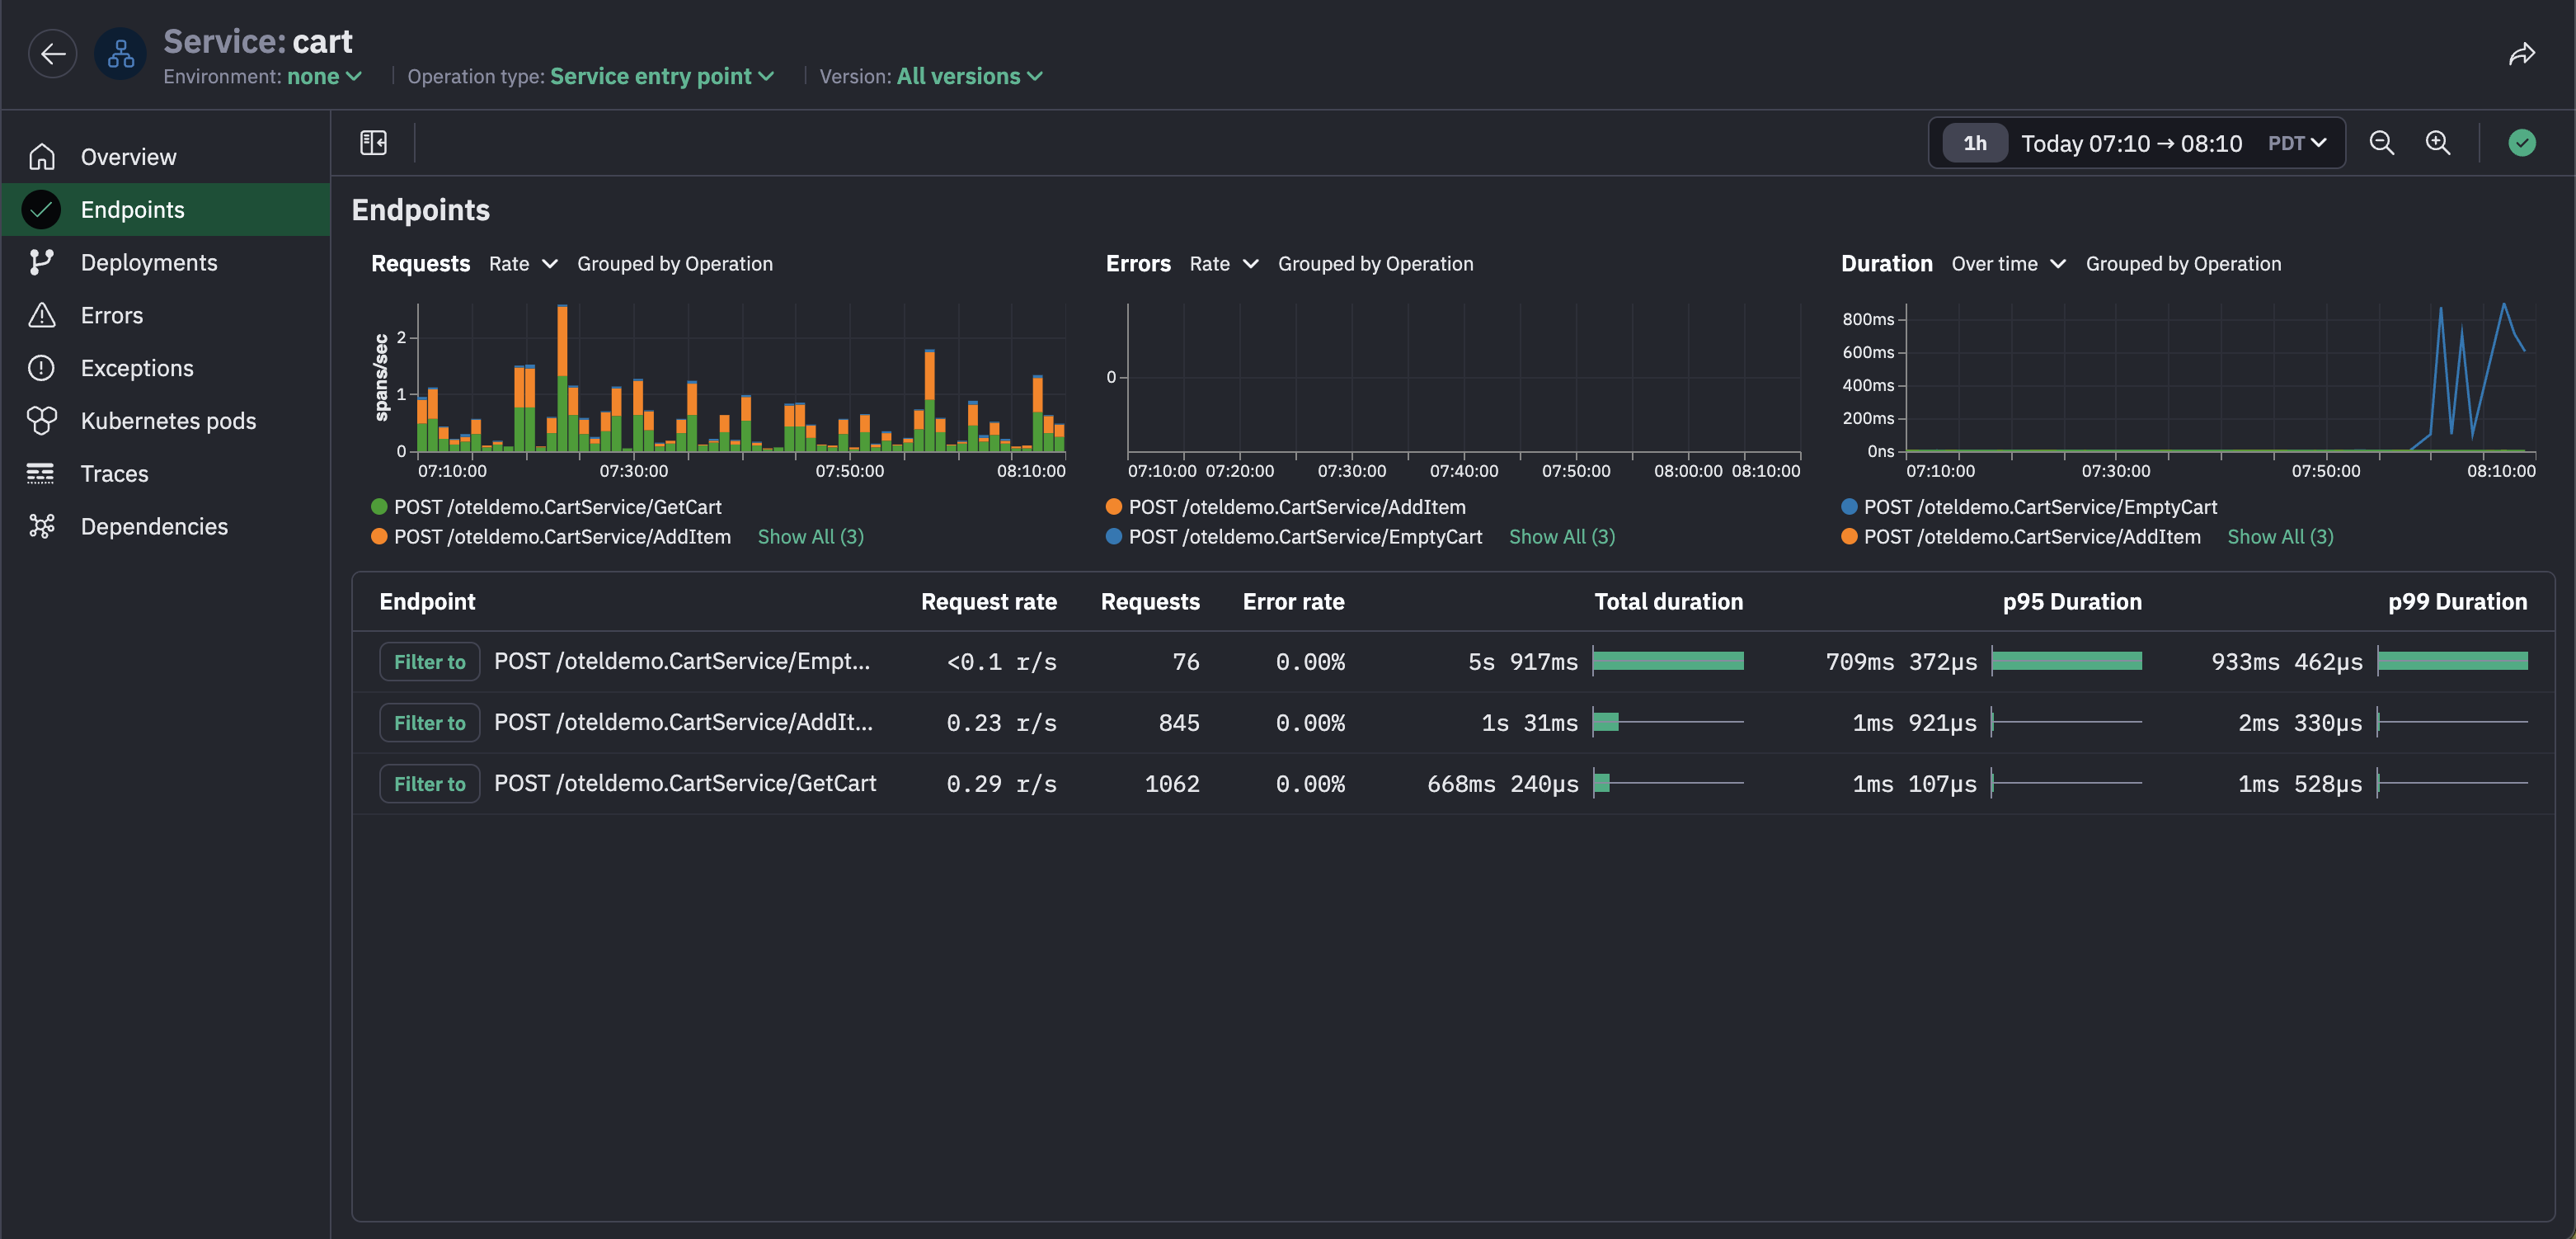Toggle EmptyCart series in Duration legend
The height and width of the screenshot is (1239, 2576).
coord(2039,507)
